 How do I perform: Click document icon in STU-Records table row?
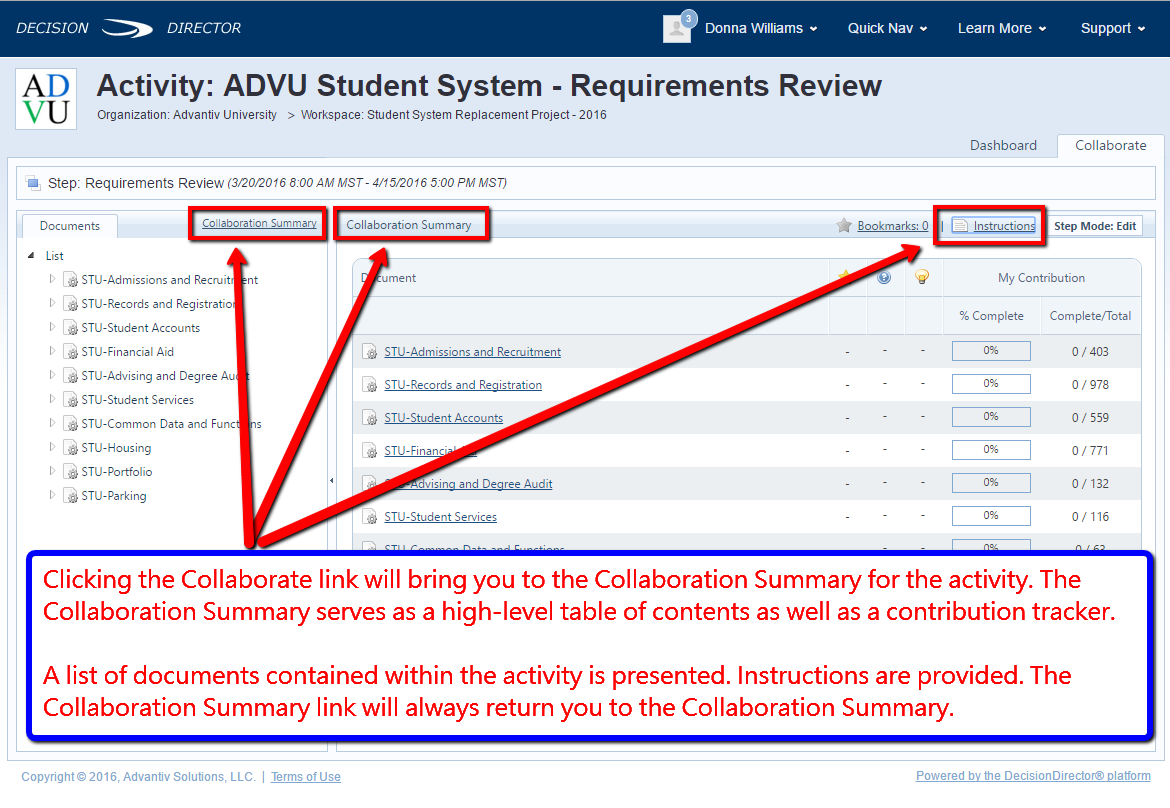tap(370, 384)
